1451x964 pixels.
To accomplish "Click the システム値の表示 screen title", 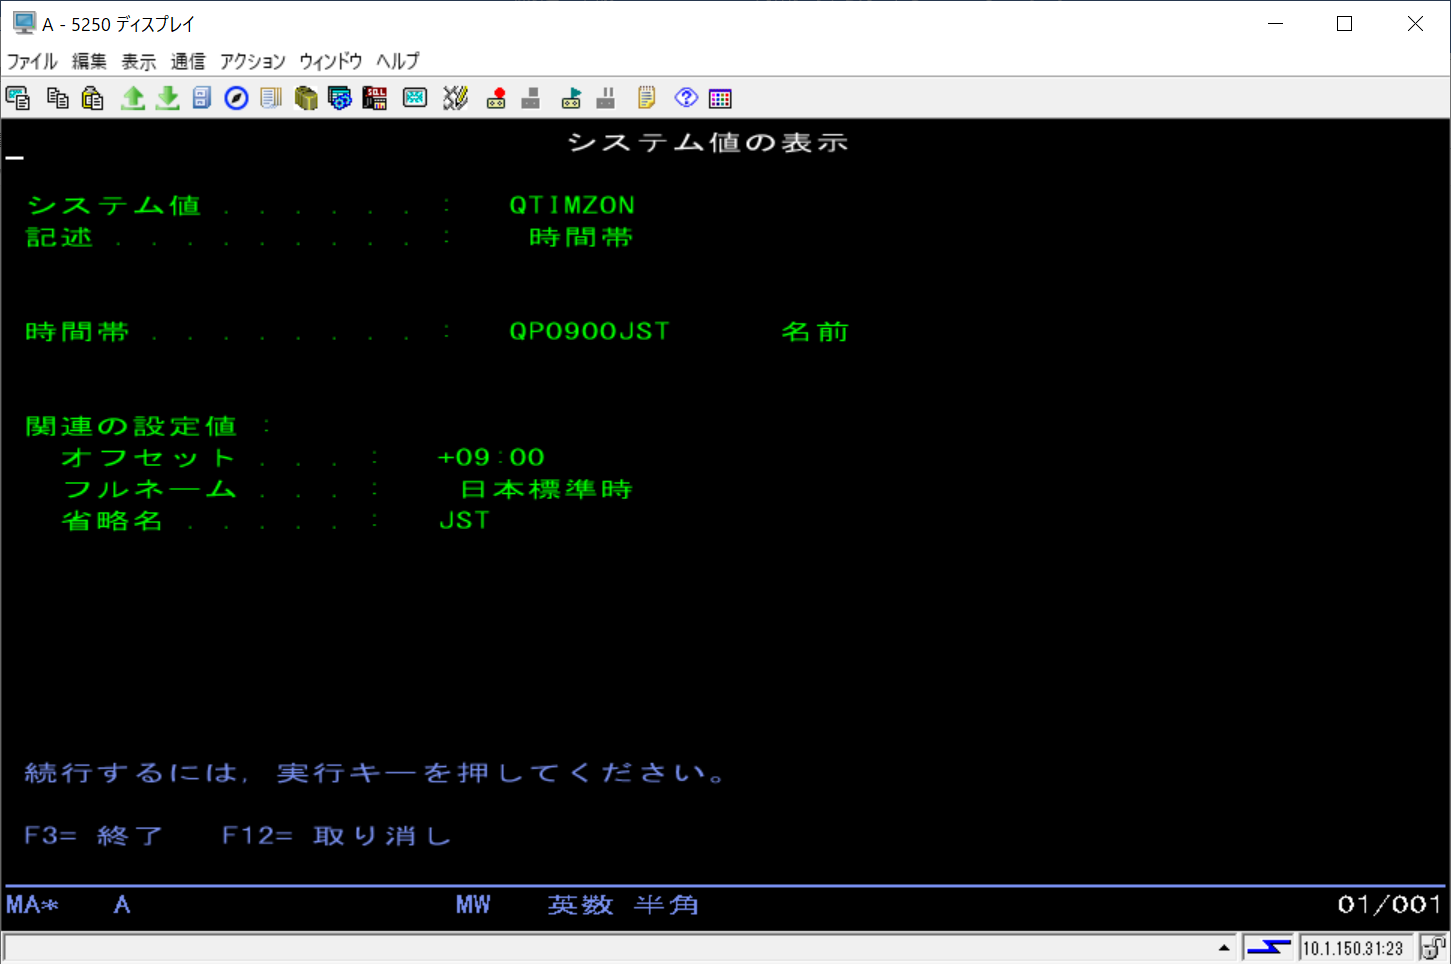I will click(x=708, y=142).
